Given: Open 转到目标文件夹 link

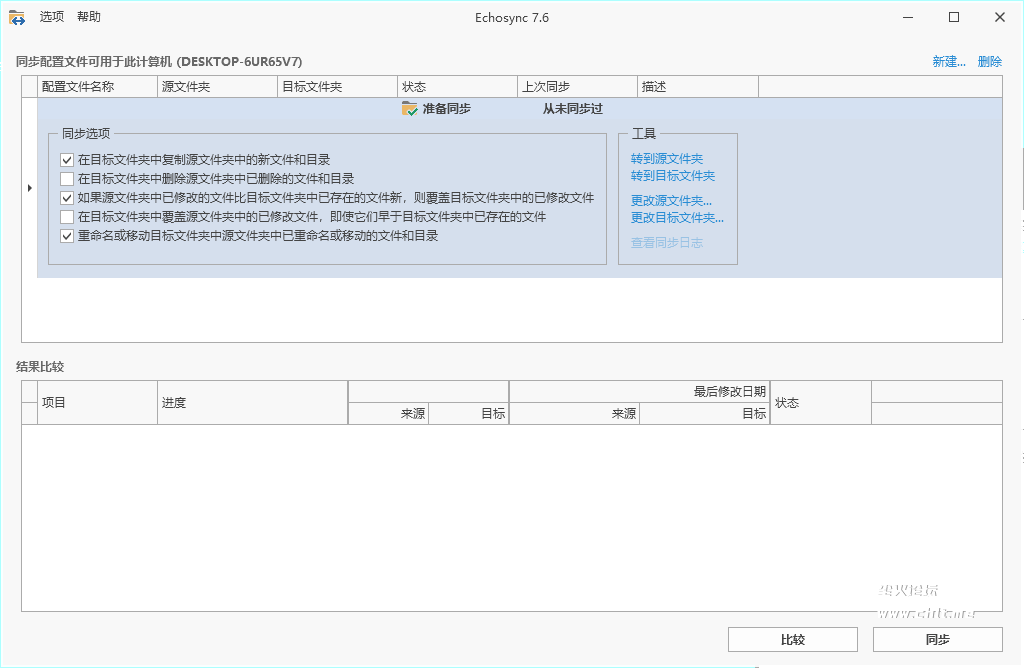Looking at the screenshot, I should tap(672, 176).
